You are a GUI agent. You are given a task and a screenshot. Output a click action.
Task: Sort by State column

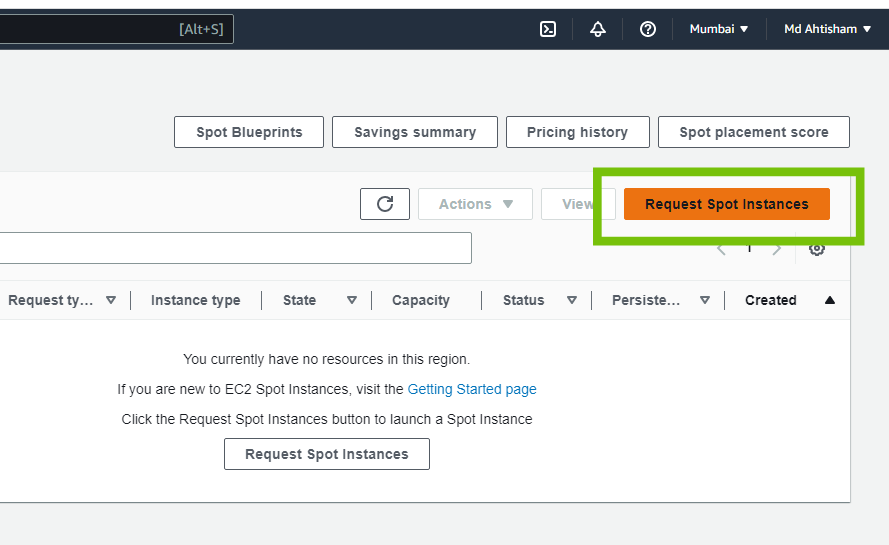351,300
